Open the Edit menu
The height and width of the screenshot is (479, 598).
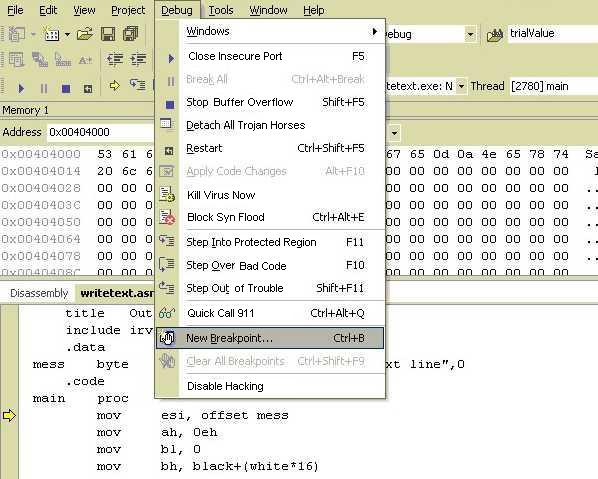tap(48, 10)
